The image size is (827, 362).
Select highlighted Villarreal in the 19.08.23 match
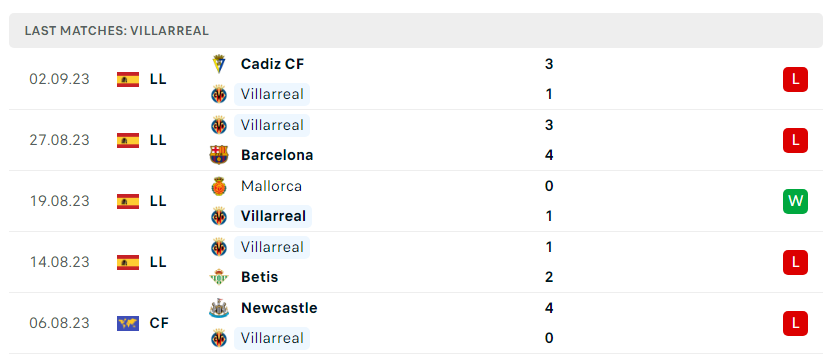click(273, 216)
